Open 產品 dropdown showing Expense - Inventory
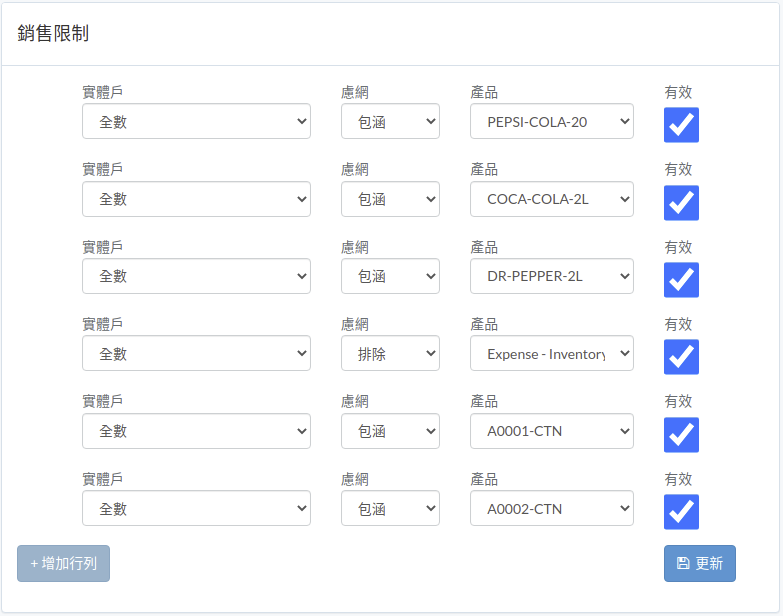 pos(552,353)
